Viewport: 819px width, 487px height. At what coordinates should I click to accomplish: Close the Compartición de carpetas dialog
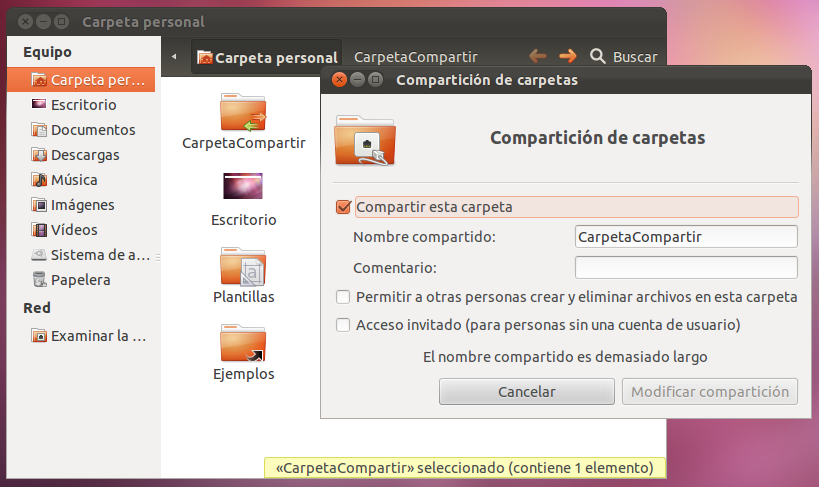click(x=340, y=79)
